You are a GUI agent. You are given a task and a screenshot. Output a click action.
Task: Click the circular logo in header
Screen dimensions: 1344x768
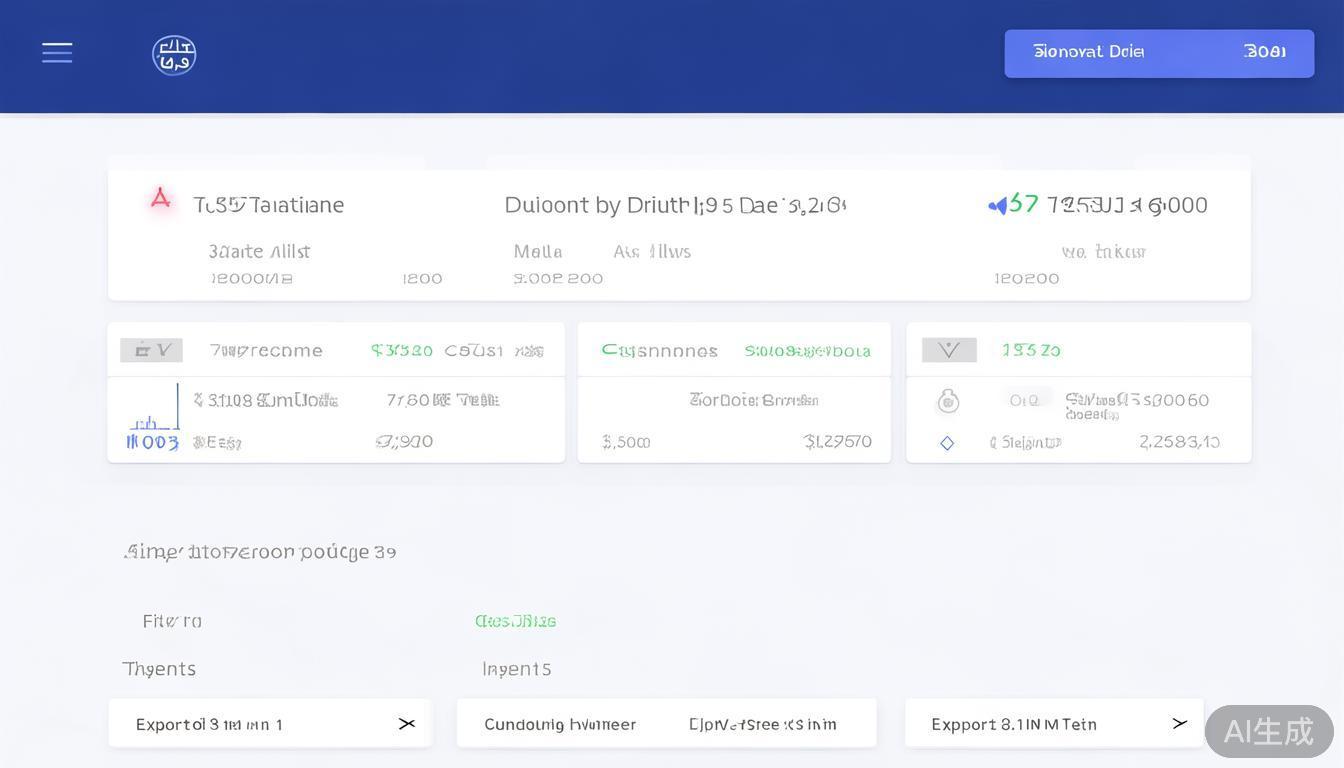(174, 55)
